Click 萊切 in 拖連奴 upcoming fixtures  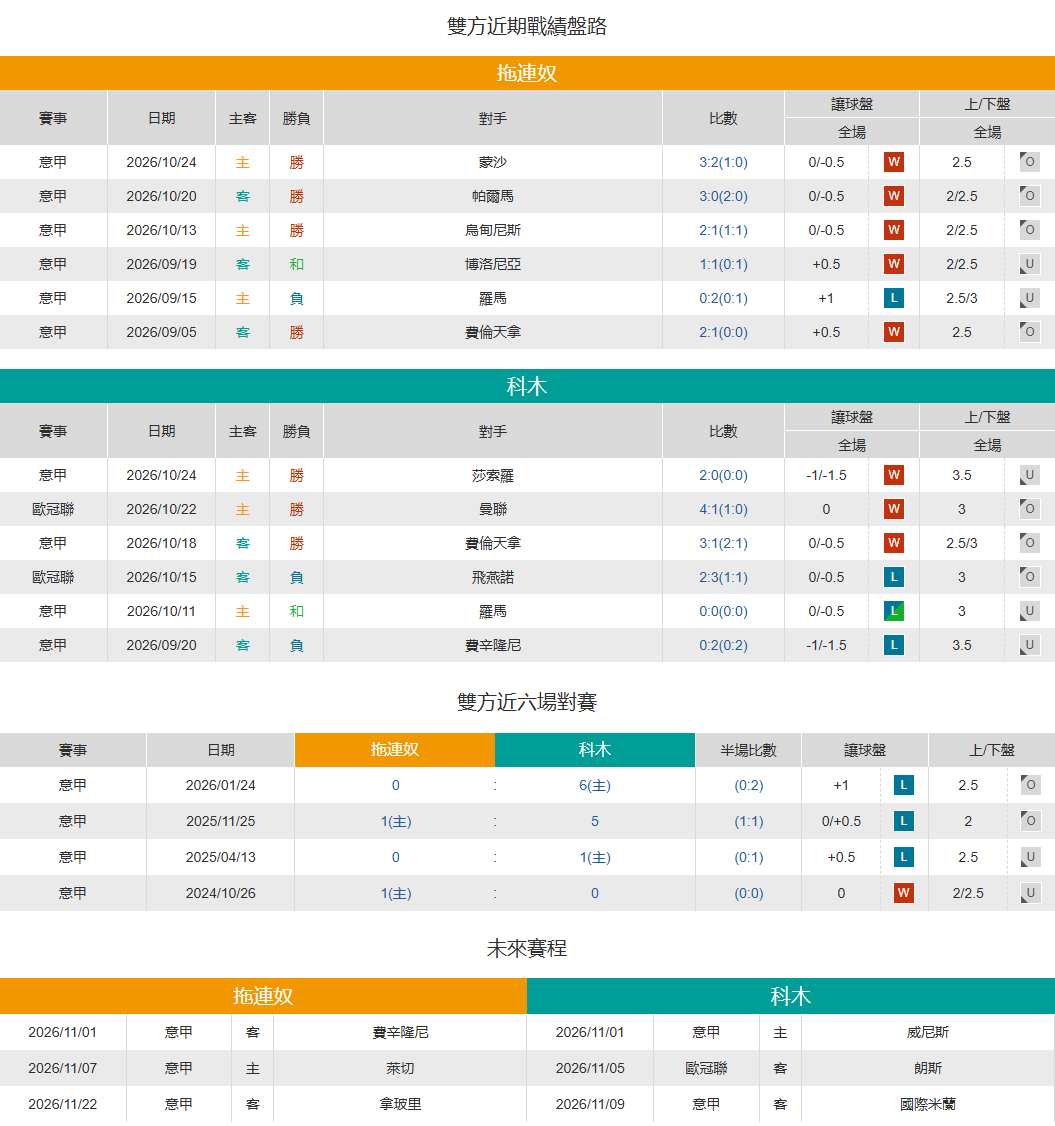point(400,1068)
